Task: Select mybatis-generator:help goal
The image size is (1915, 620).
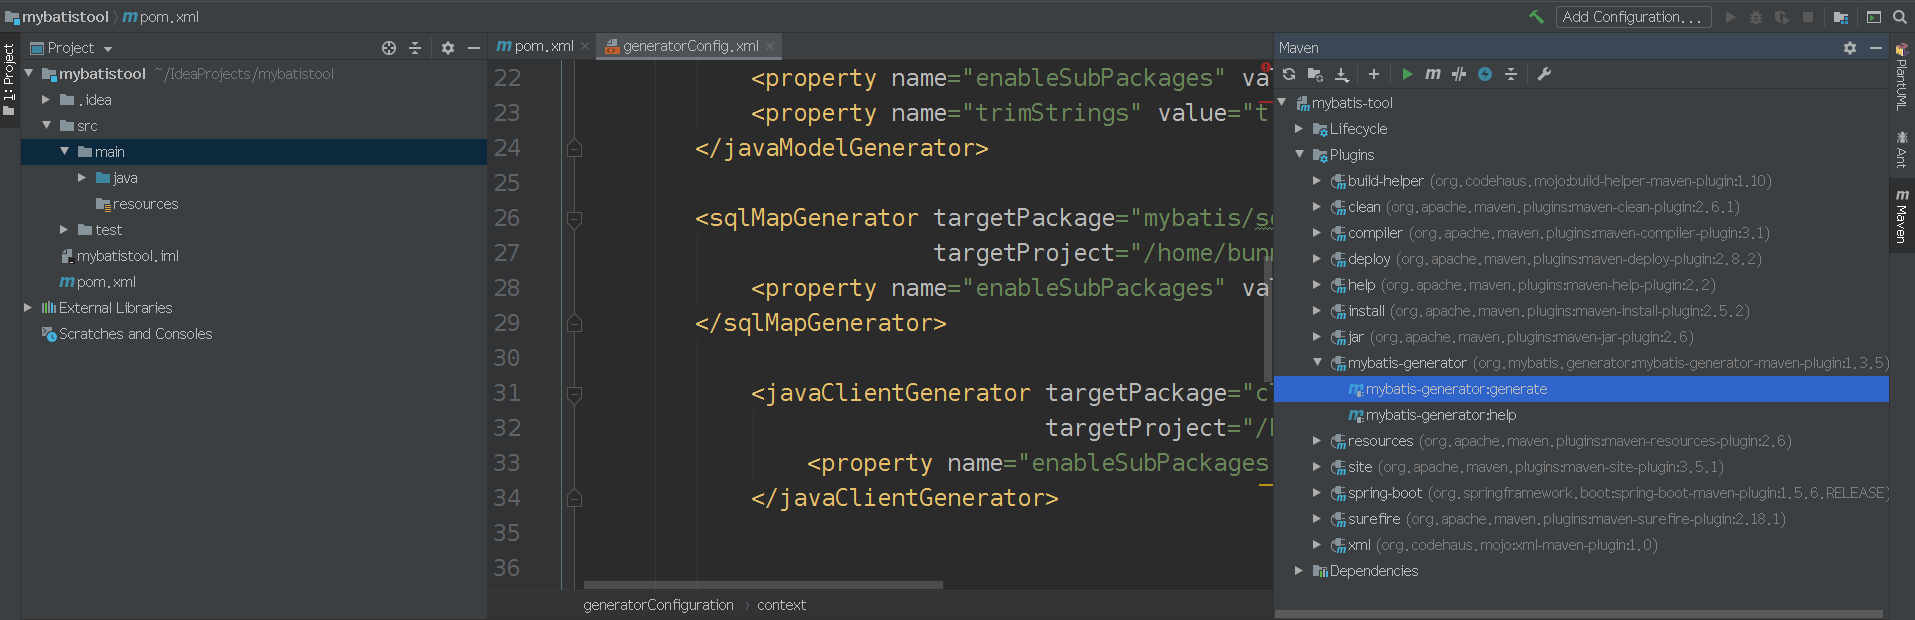Action: (x=1441, y=415)
